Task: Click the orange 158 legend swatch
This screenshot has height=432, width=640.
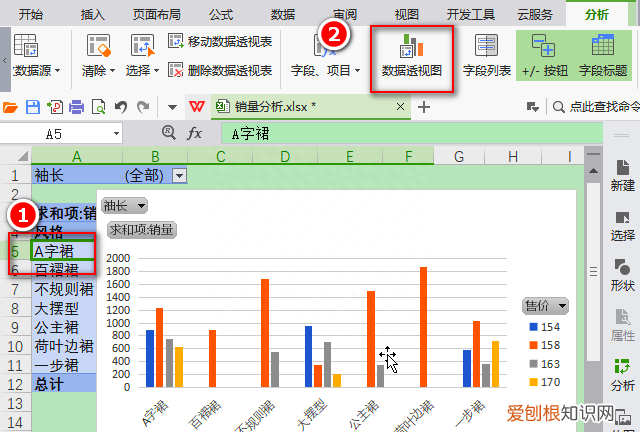Action: (x=533, y=345)
